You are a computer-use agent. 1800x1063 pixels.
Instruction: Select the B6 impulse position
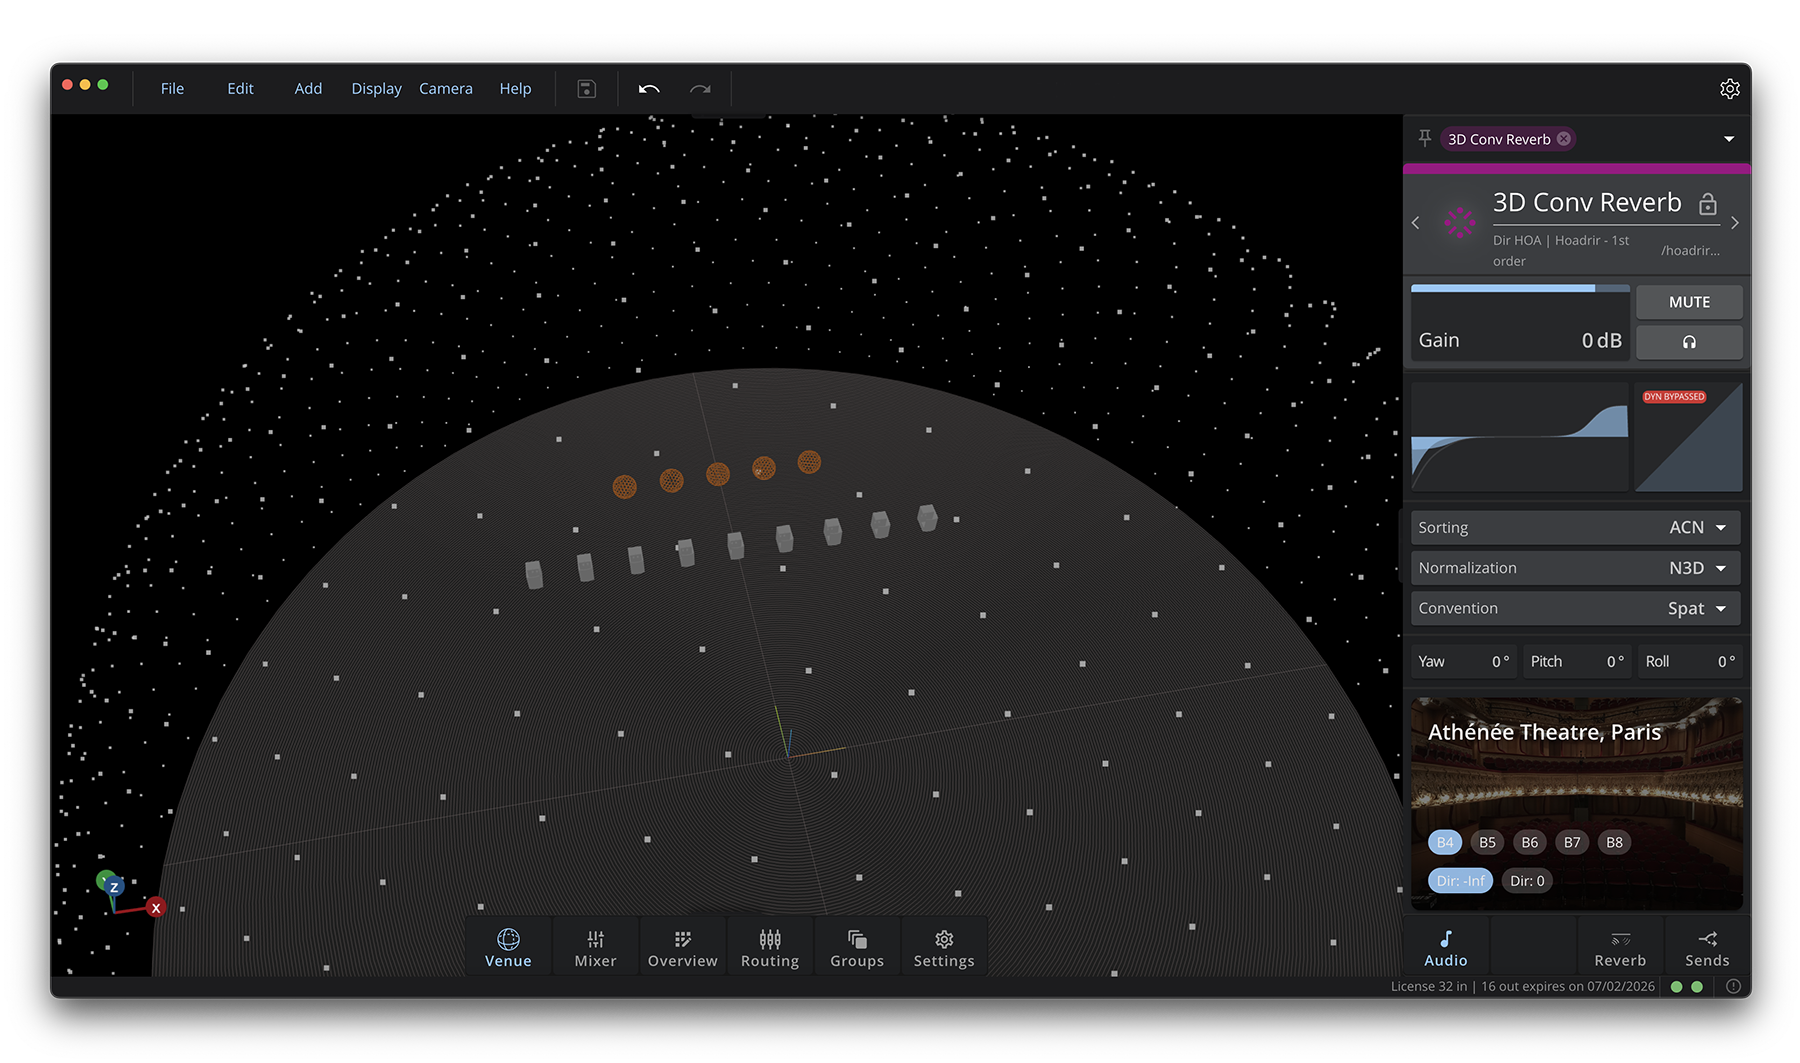(1529, 842)
